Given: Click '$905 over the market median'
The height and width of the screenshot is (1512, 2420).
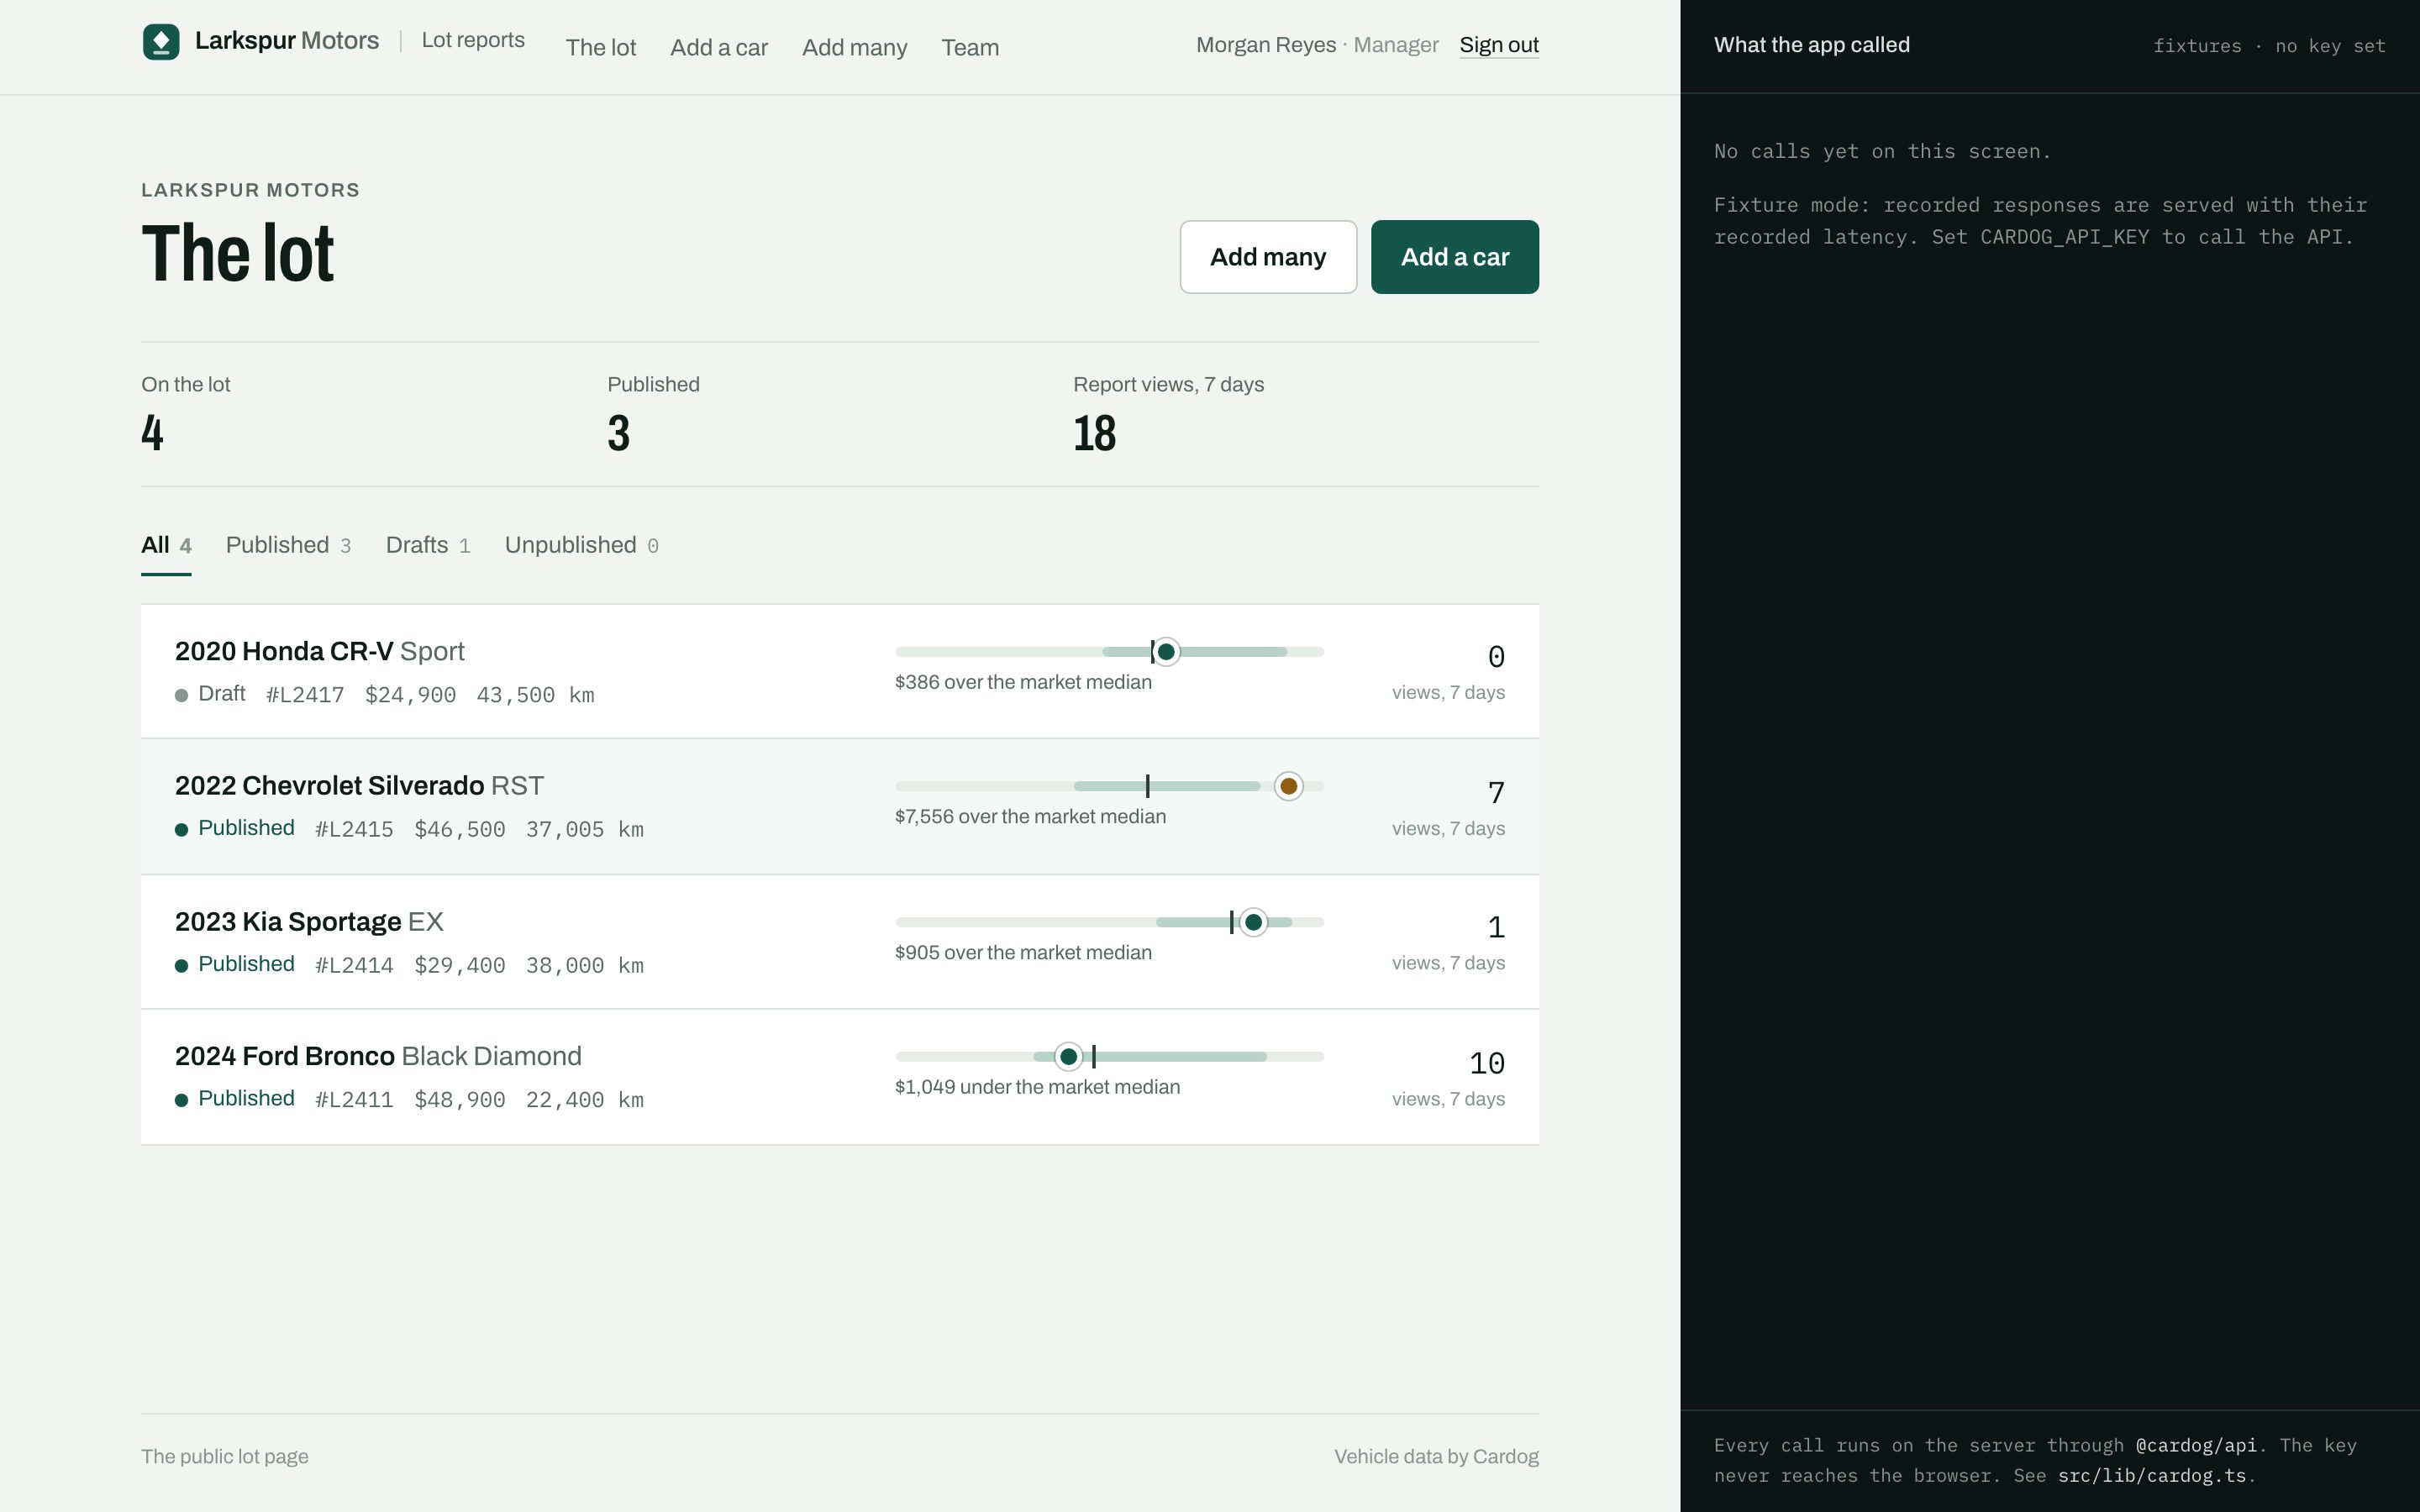Looking at the screenshot, I should coord(1023,953).
